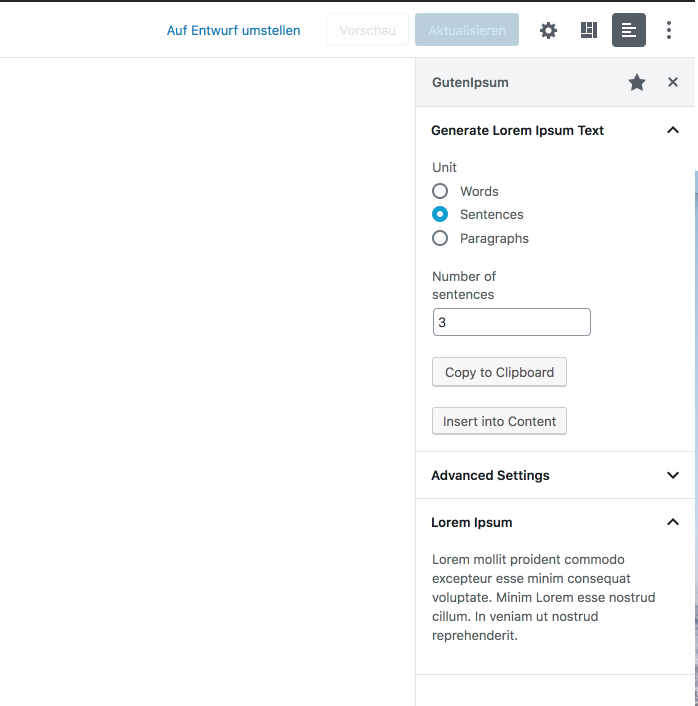
Task: Expand the Advanced Settings section
Action: [x=555, y=475]
